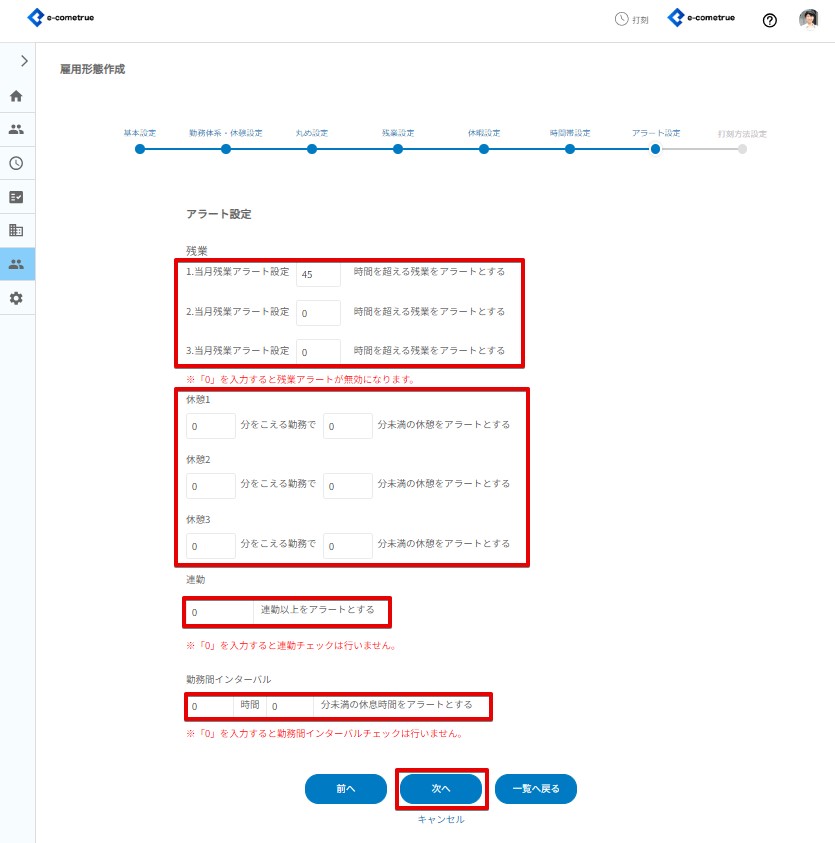Go to the 基本設定 step
This screenshot has height=843, width=835.
(140, 149)
